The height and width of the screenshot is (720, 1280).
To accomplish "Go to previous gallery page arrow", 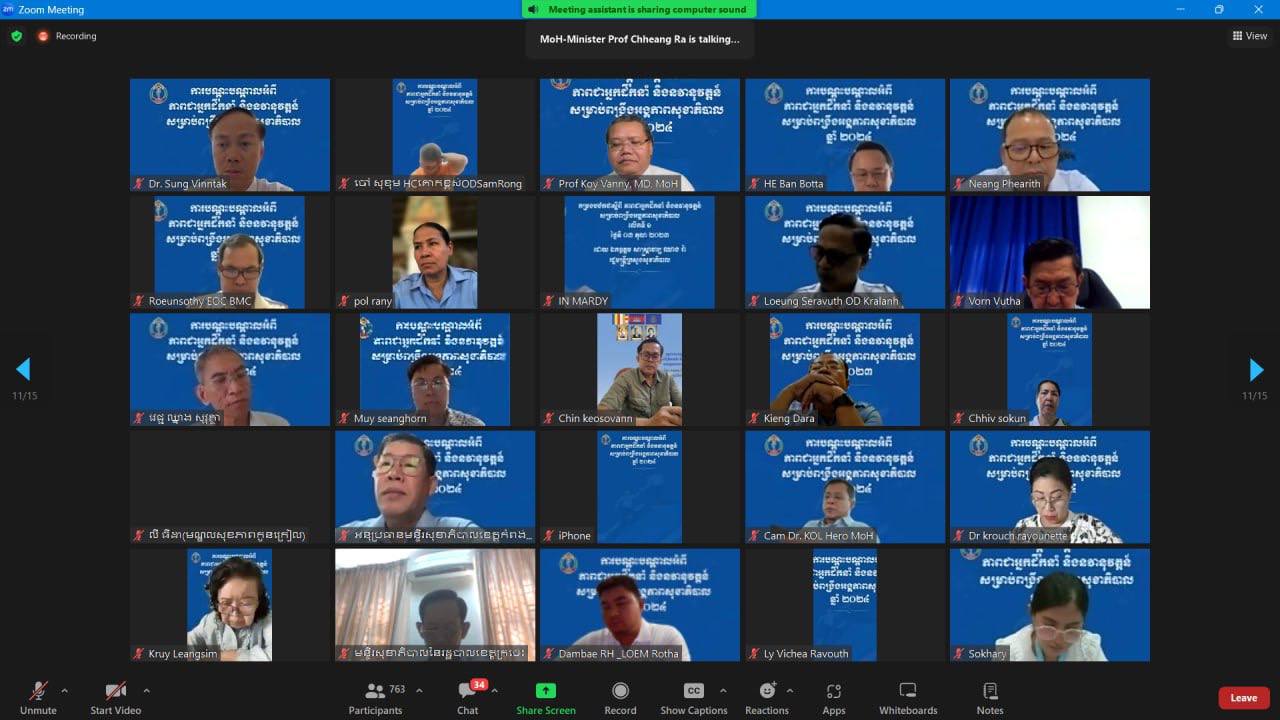I will (23, 370).
